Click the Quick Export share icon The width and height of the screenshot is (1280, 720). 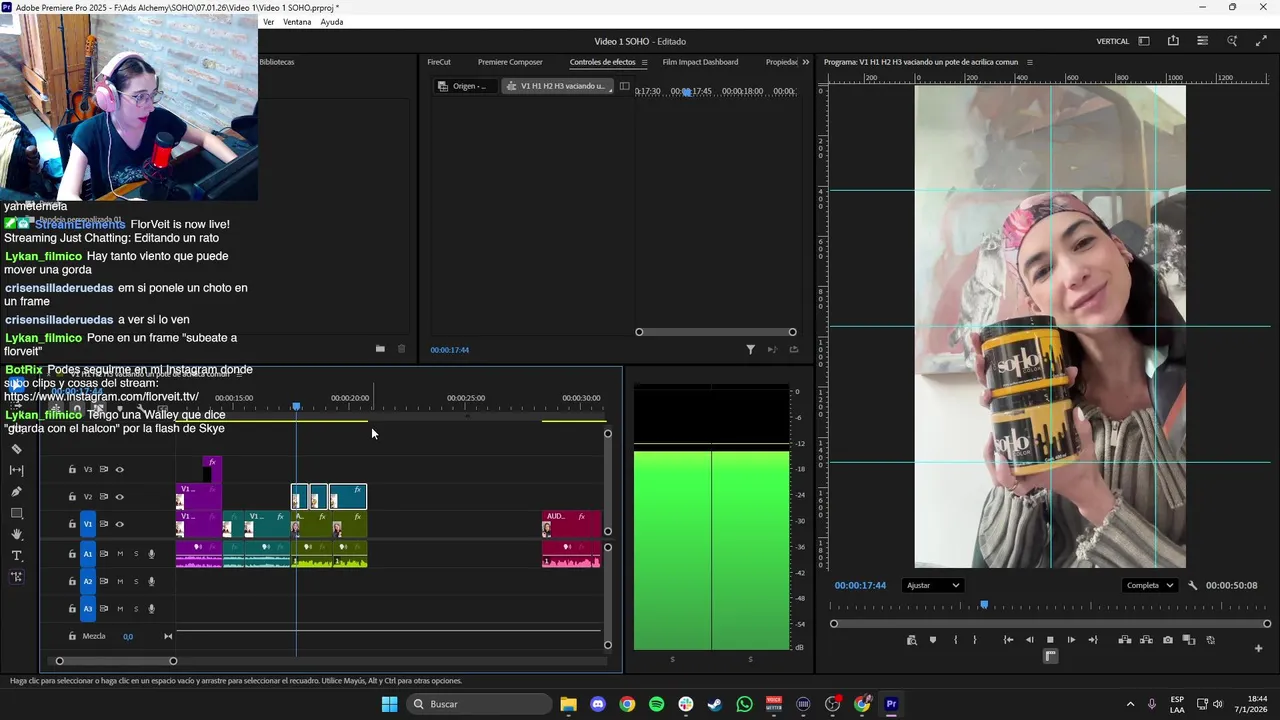tap(1173, 41)
